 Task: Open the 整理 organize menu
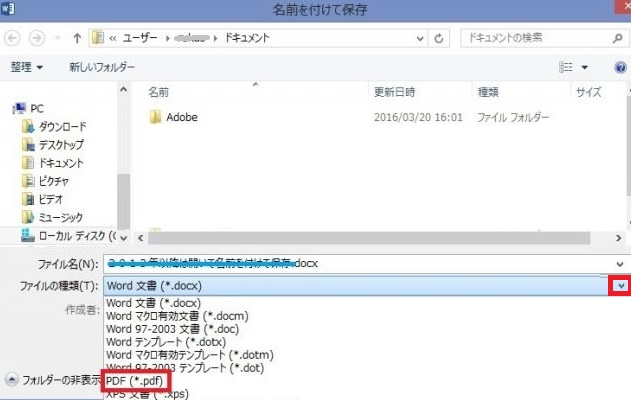pos(27,67)
